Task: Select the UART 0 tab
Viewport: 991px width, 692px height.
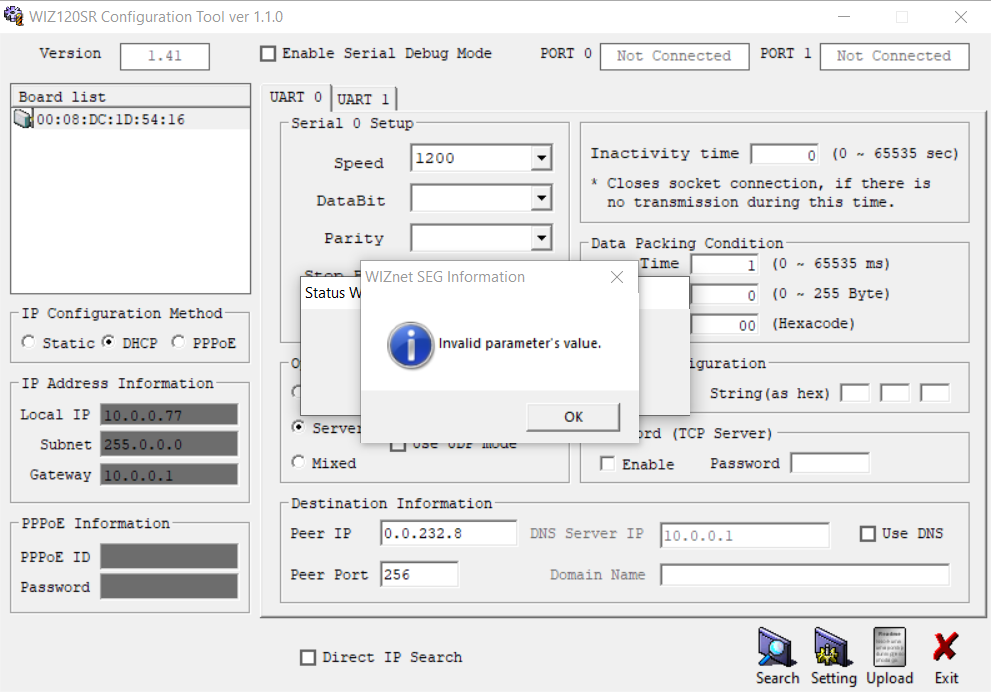Action: 296,97
